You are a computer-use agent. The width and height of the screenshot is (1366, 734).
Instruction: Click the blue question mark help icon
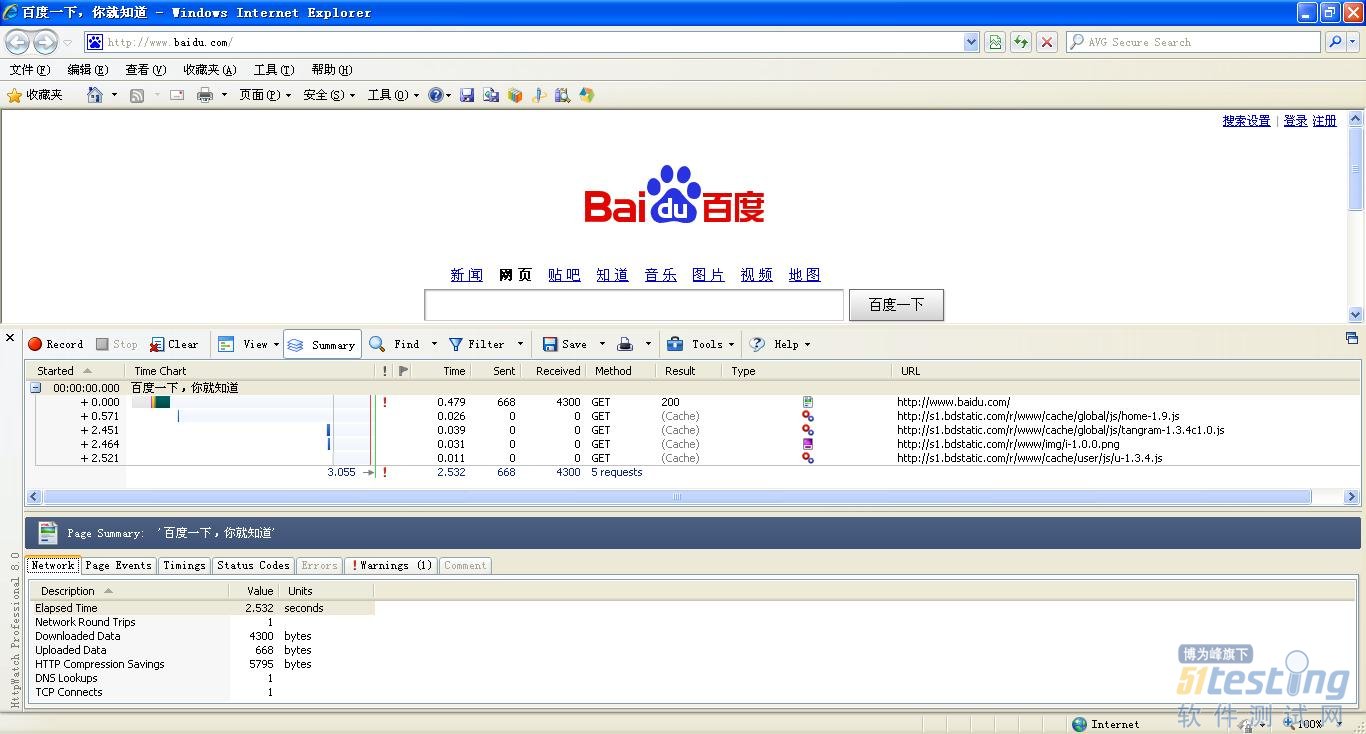435,95
